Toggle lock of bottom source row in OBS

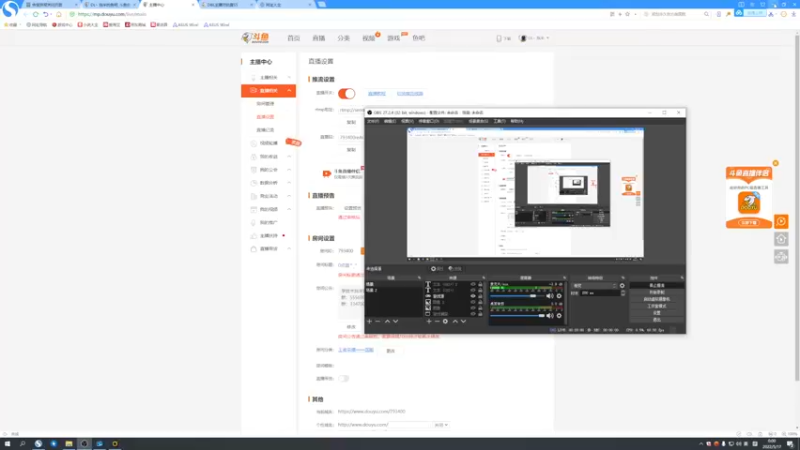pos(480,314)
